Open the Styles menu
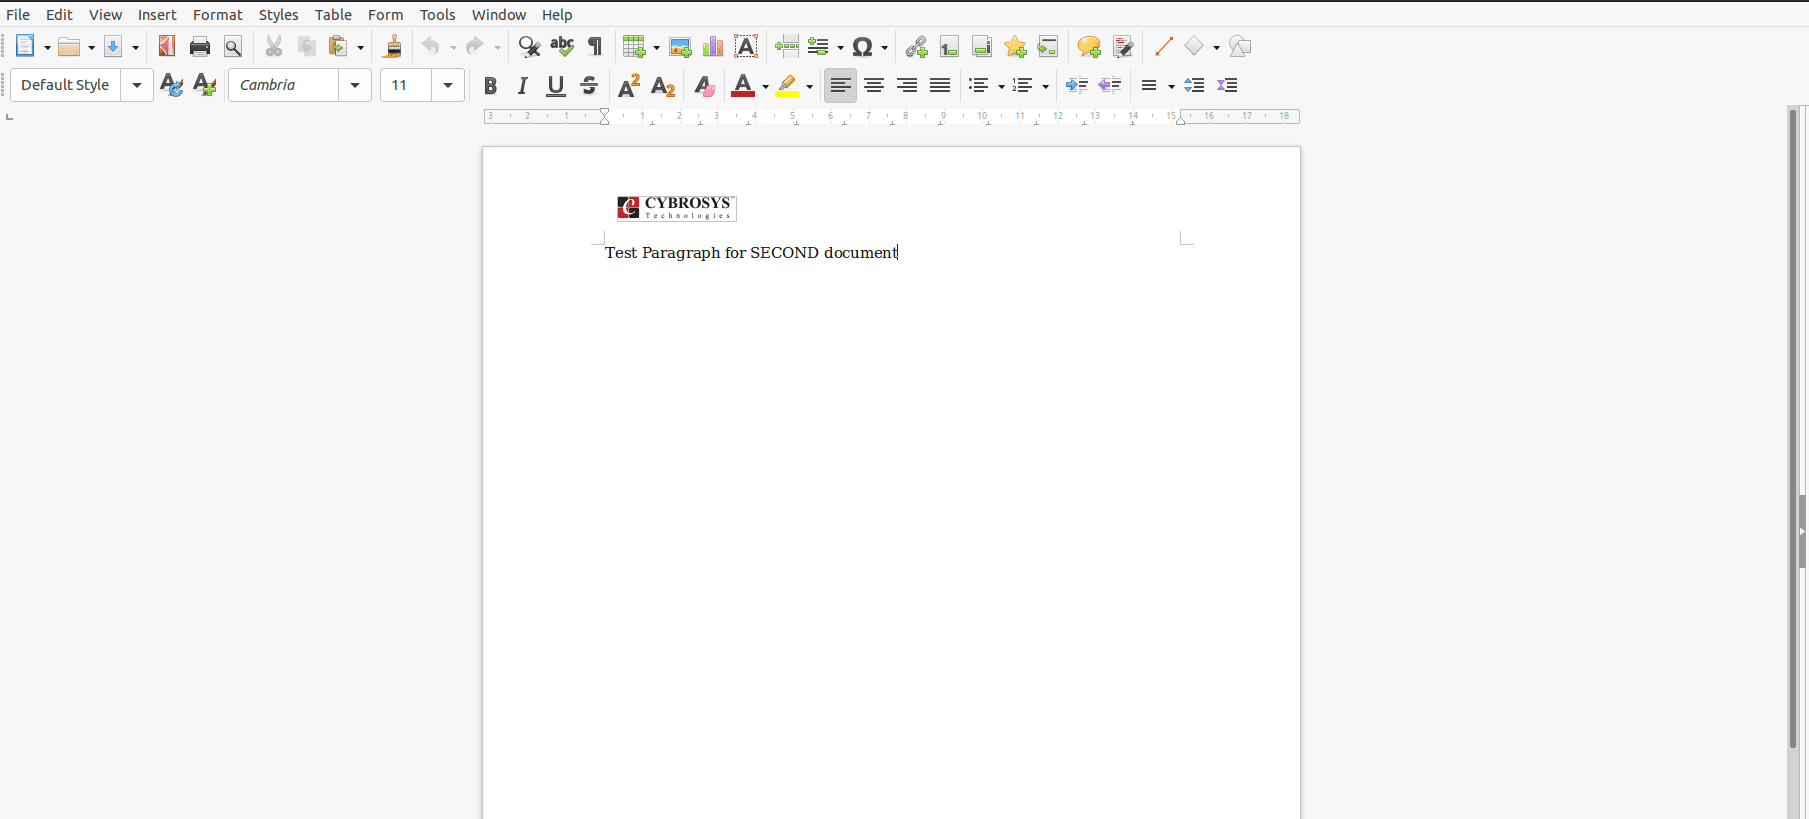 tap(278, 15)
